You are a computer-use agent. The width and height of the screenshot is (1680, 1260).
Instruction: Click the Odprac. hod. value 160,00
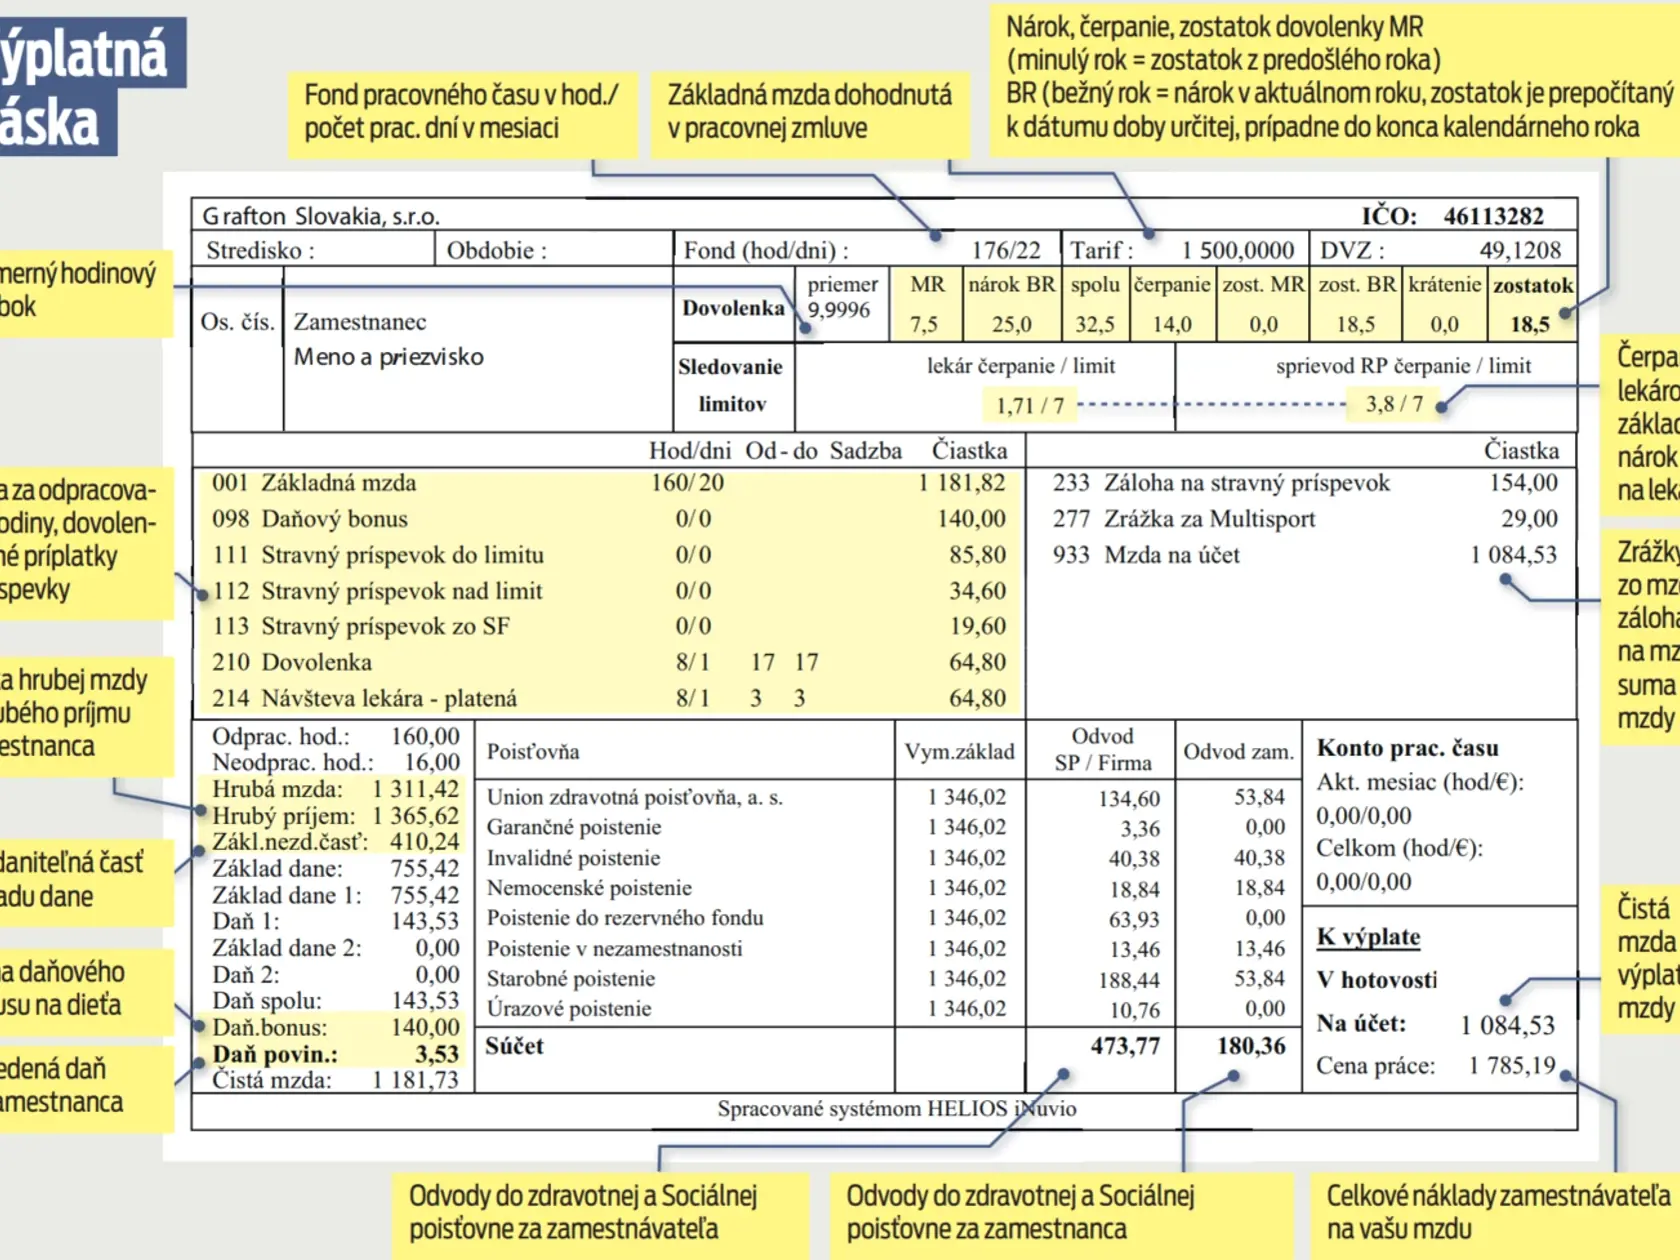click(x=425, y=736)
